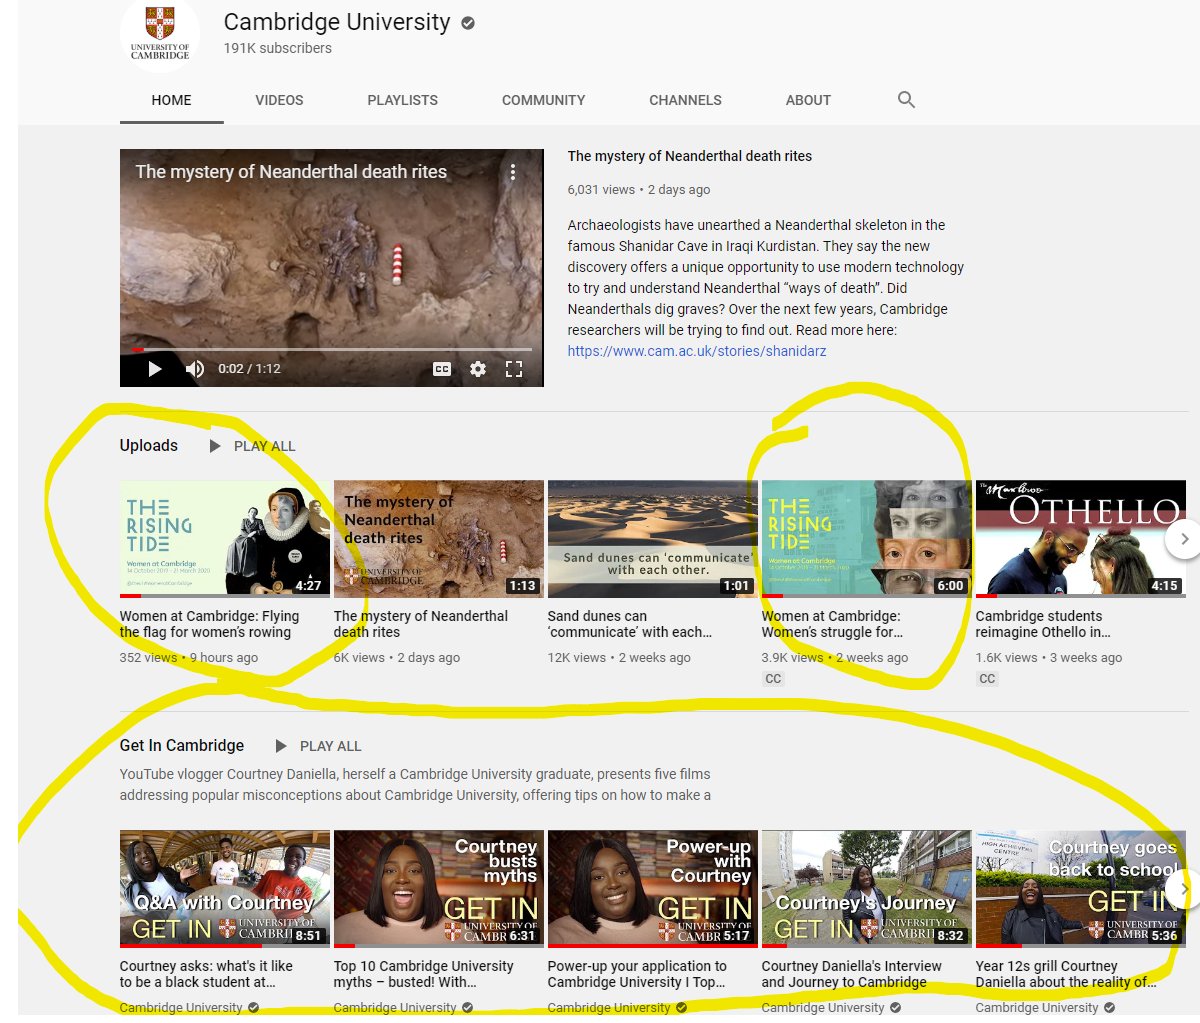
Task: Open the Othello video thumbnail
Action: [x=1081, y=539]
